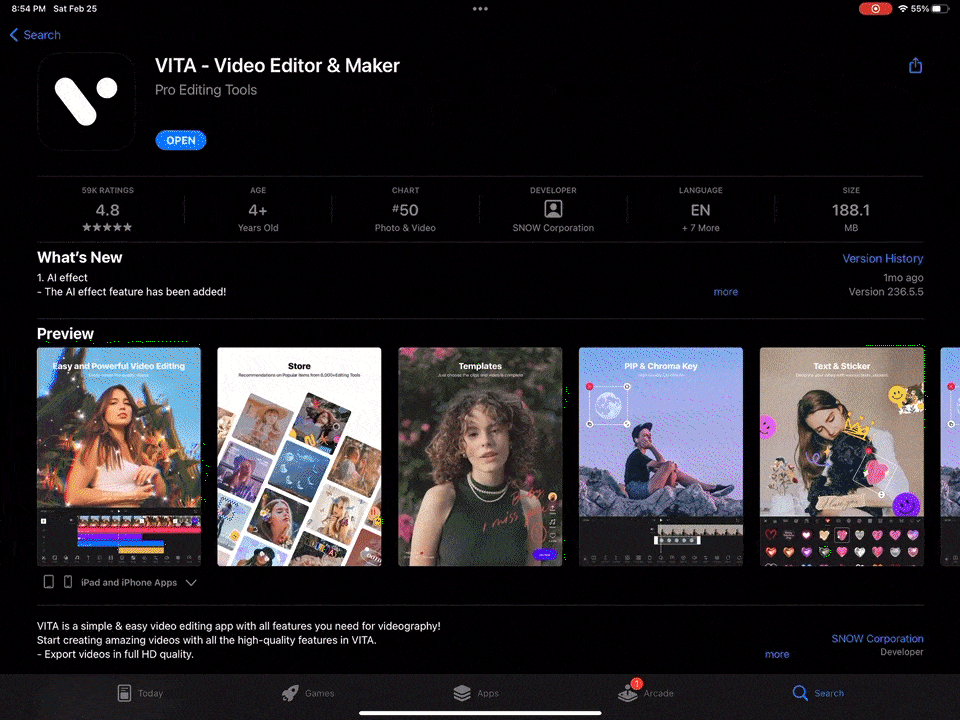This screenshot has width=960, height=720.
Task: Open the Templates preview screenshot
Action: click(480, 457)
